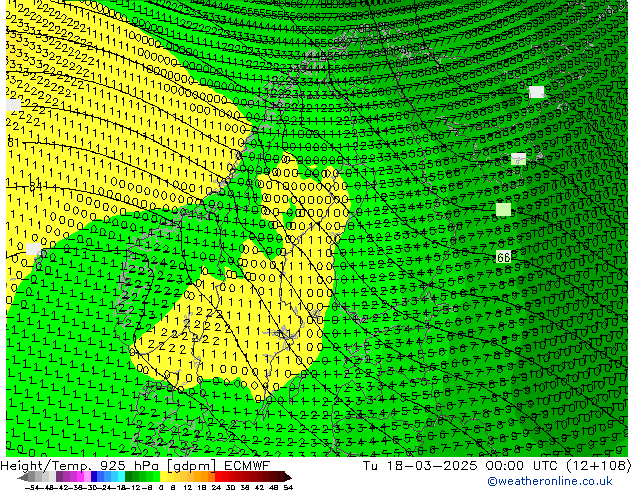Click the '30' legend value

tap(230, 487)
